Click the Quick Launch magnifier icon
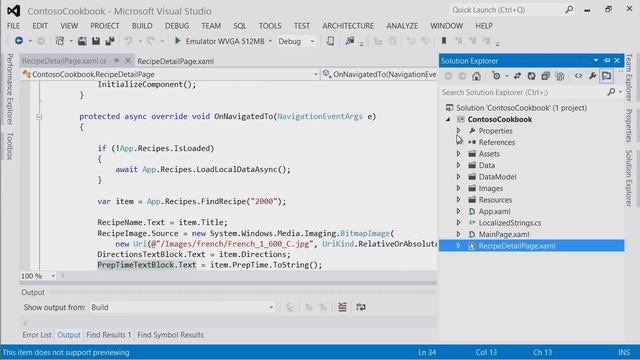This screenshot has height=360, width=640. (569, 9)
